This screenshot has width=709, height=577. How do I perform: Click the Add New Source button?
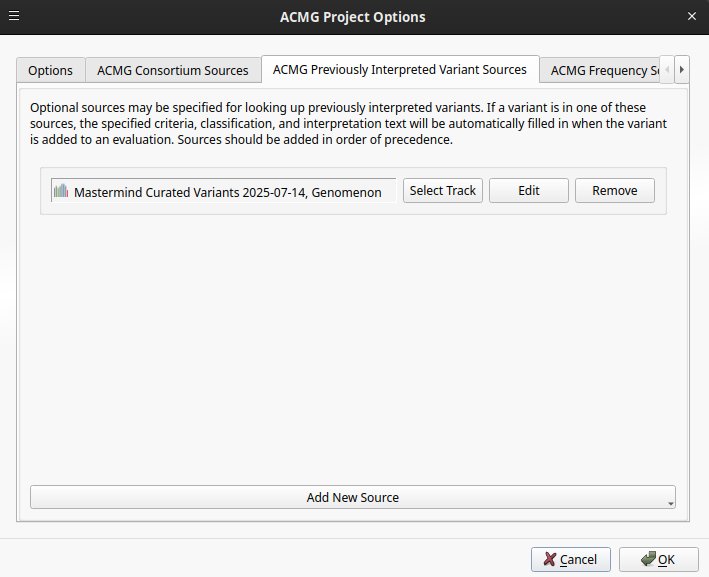(352, 497)
